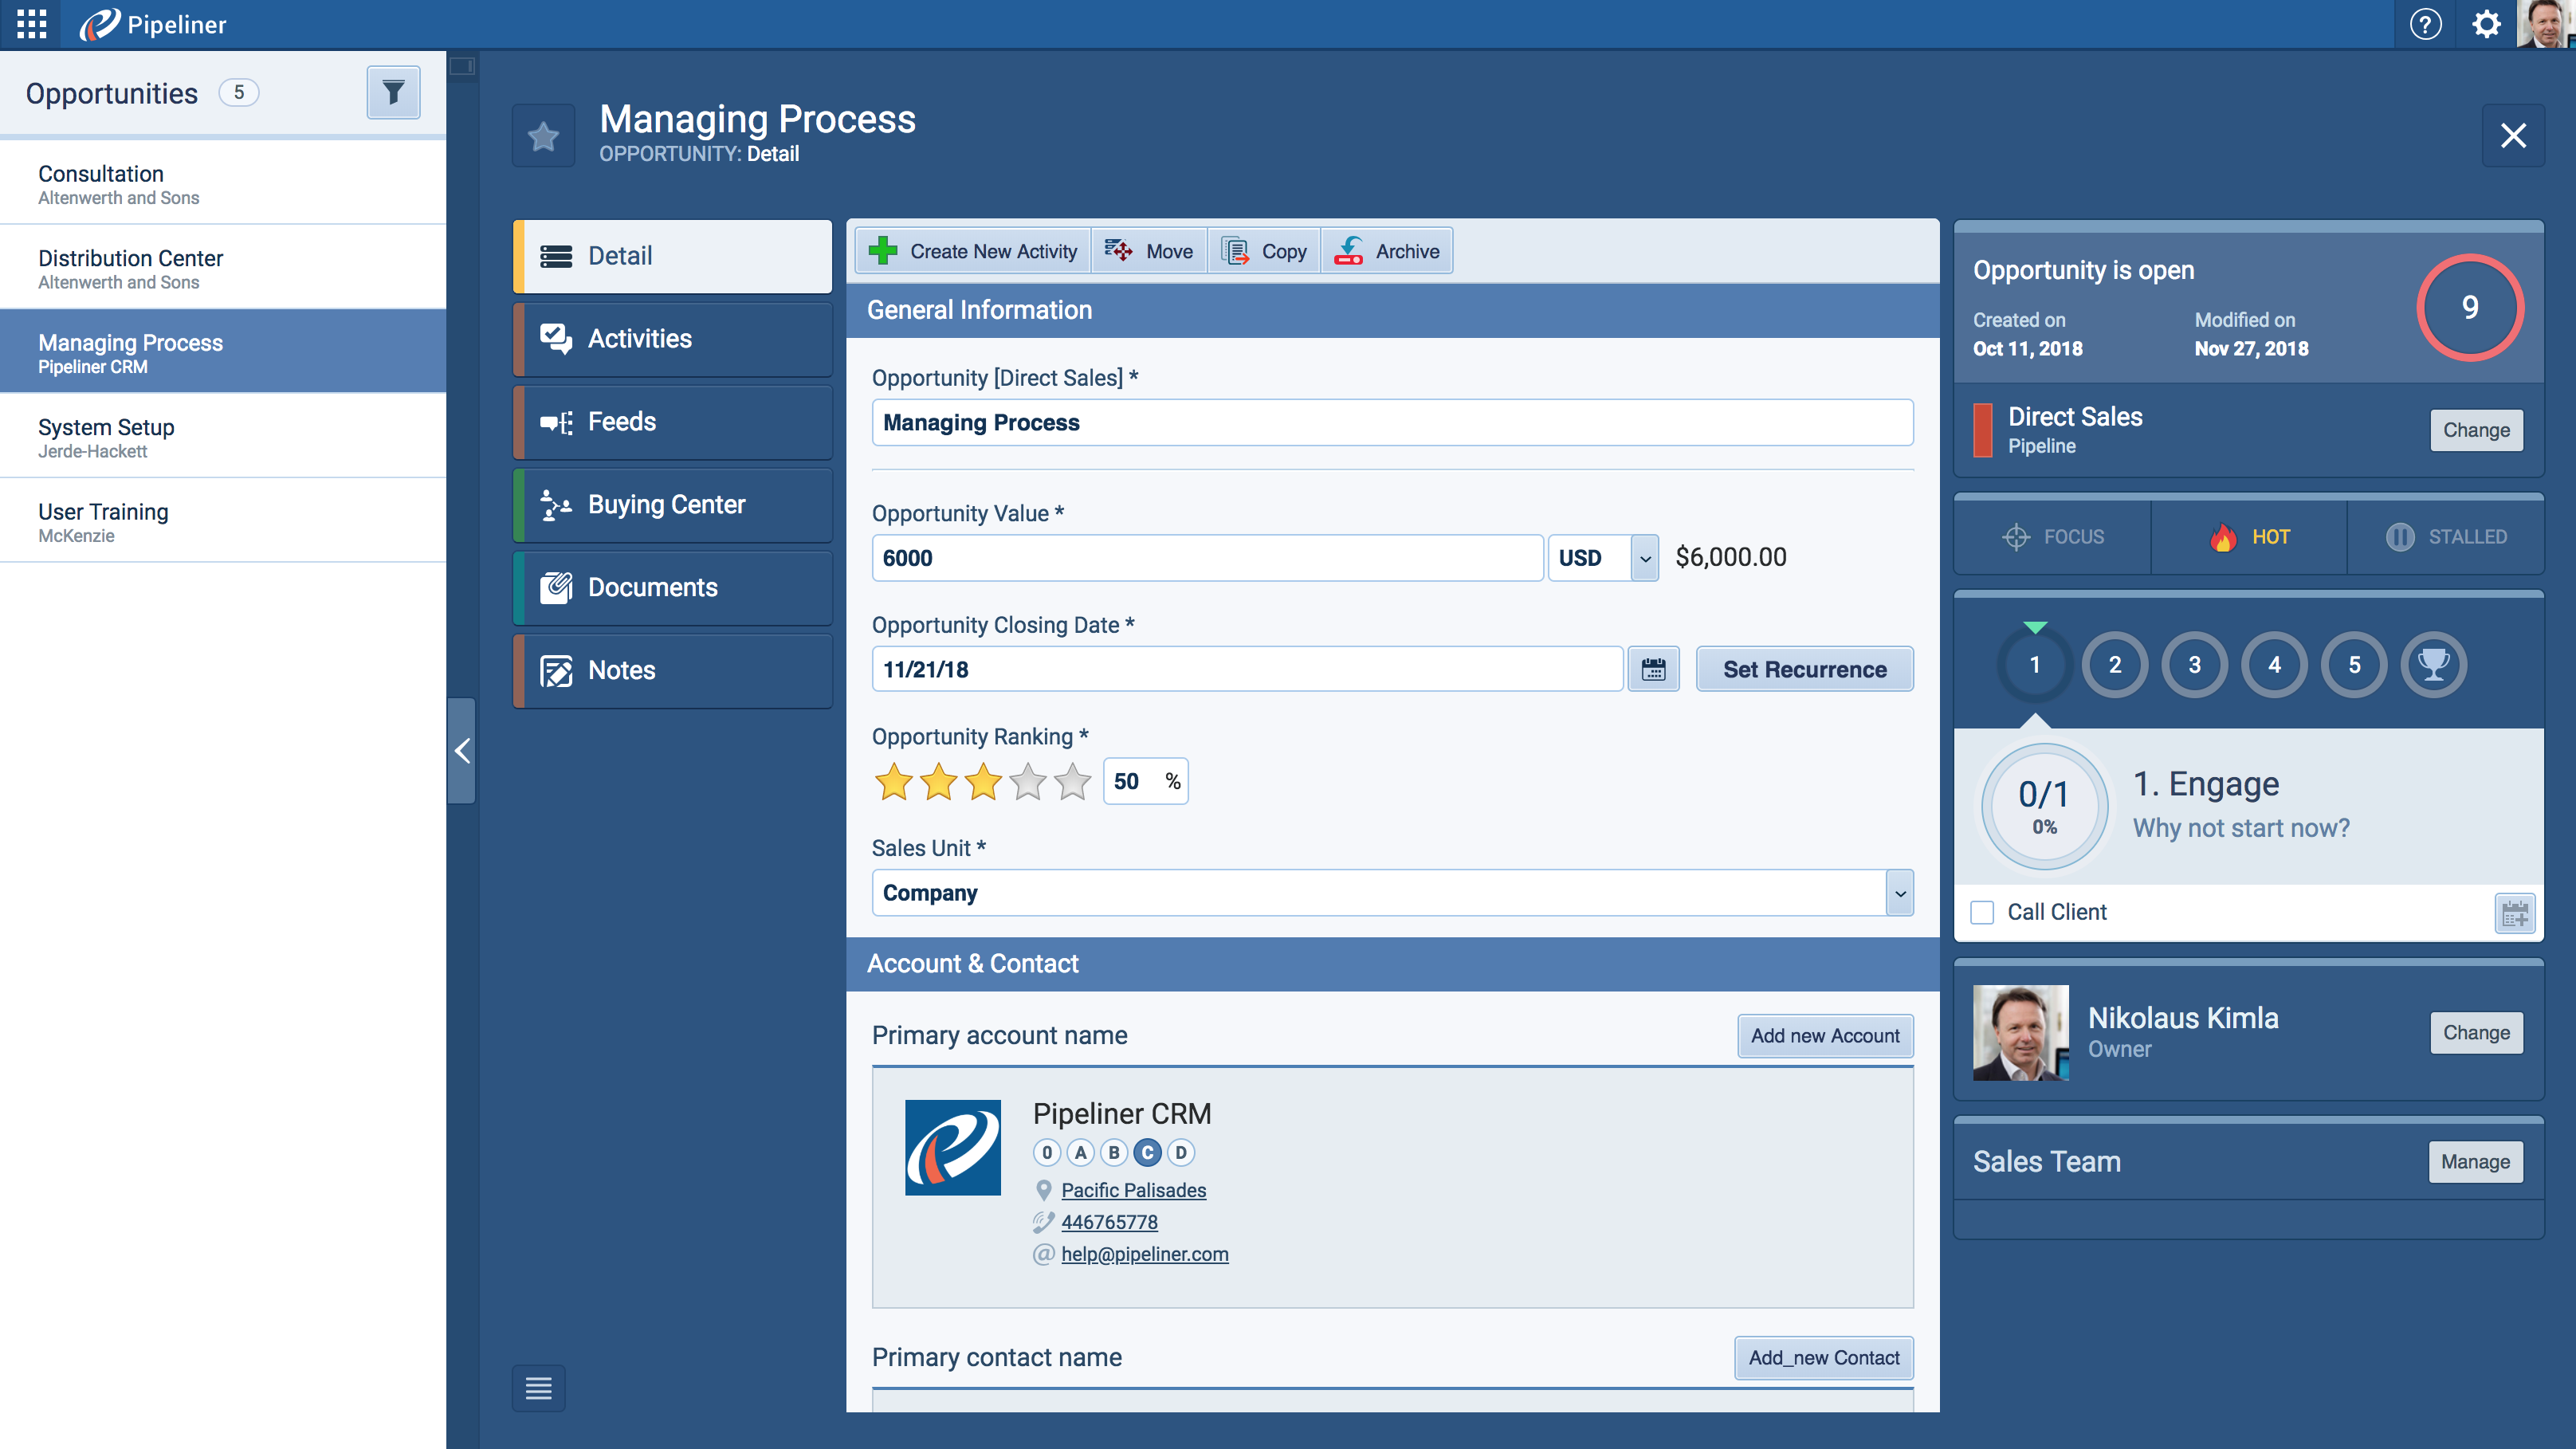This screenshot has height=1449, width=2576.
Task: Click the Call Client schedule activity icon
Action: pyautogui.click(x=2514, y=913)
